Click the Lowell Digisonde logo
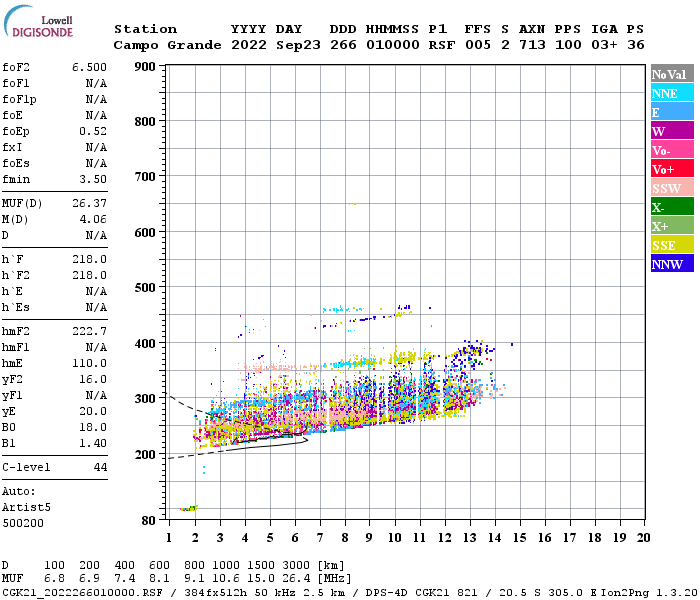 click(38, 21)
